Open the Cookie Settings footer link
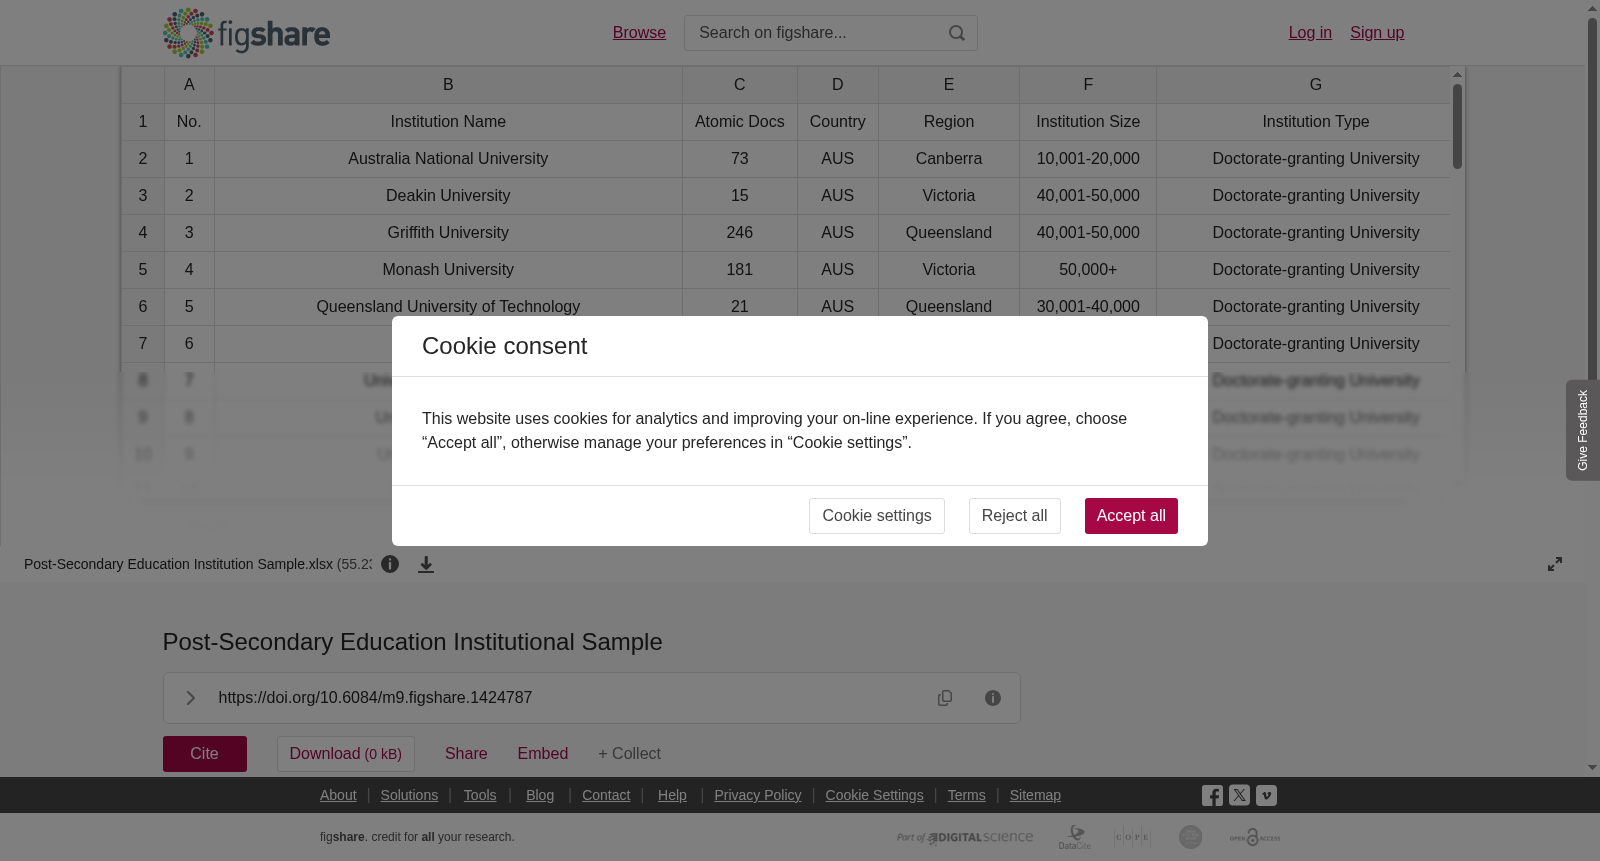Screen dimensions: 1600x861 [875, 795]
